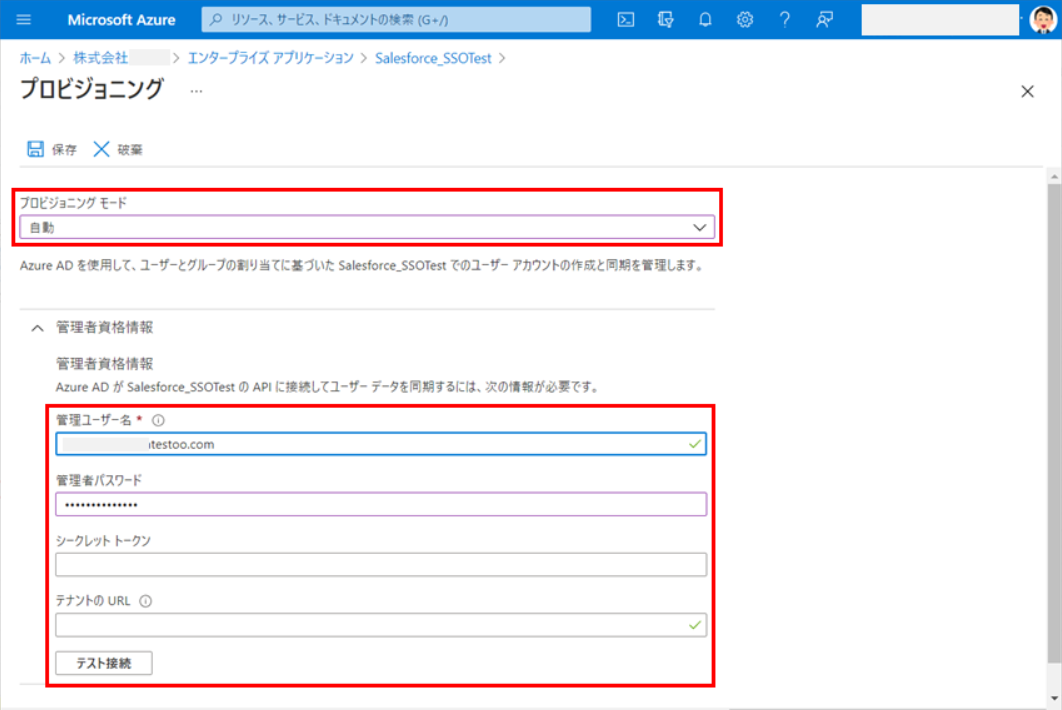The image size is (1062, 710).
Task: Open the Azure portal hamburger menu
Action: (x=24, y=19)
